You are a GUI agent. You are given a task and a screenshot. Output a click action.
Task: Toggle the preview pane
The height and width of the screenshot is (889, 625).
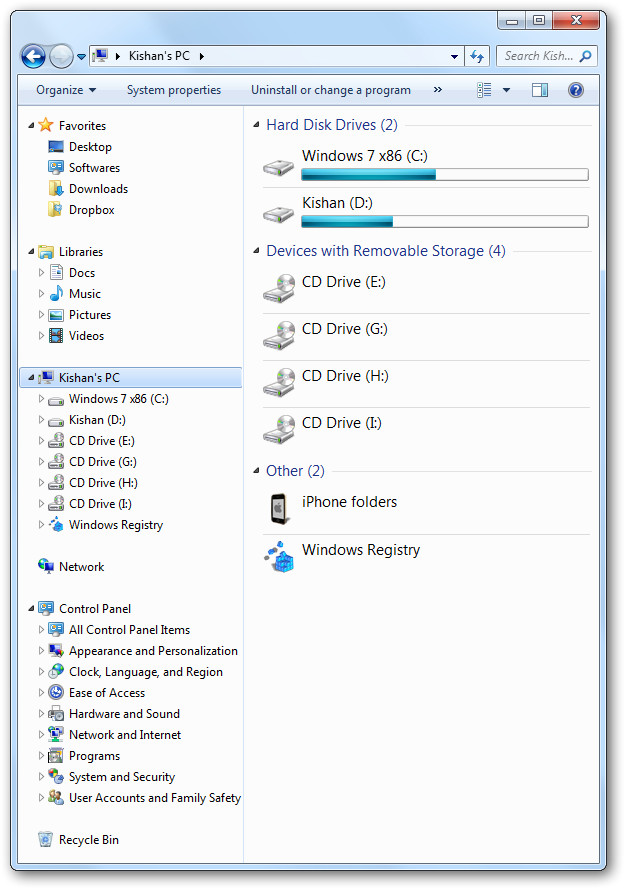539,90
